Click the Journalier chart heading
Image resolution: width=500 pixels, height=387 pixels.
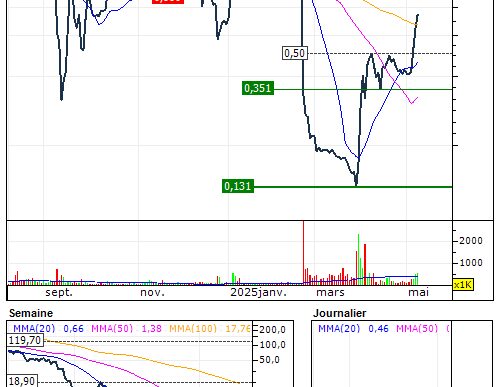tap(339, 313)
